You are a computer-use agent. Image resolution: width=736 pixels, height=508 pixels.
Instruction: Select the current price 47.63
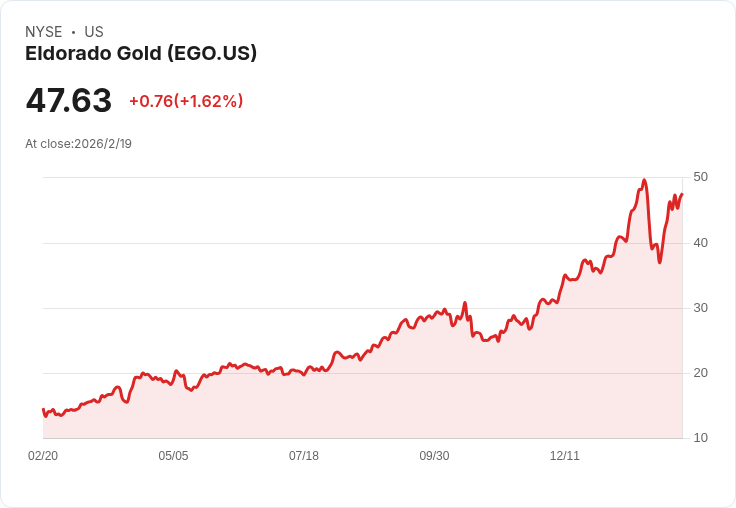(x=69, y=100)
